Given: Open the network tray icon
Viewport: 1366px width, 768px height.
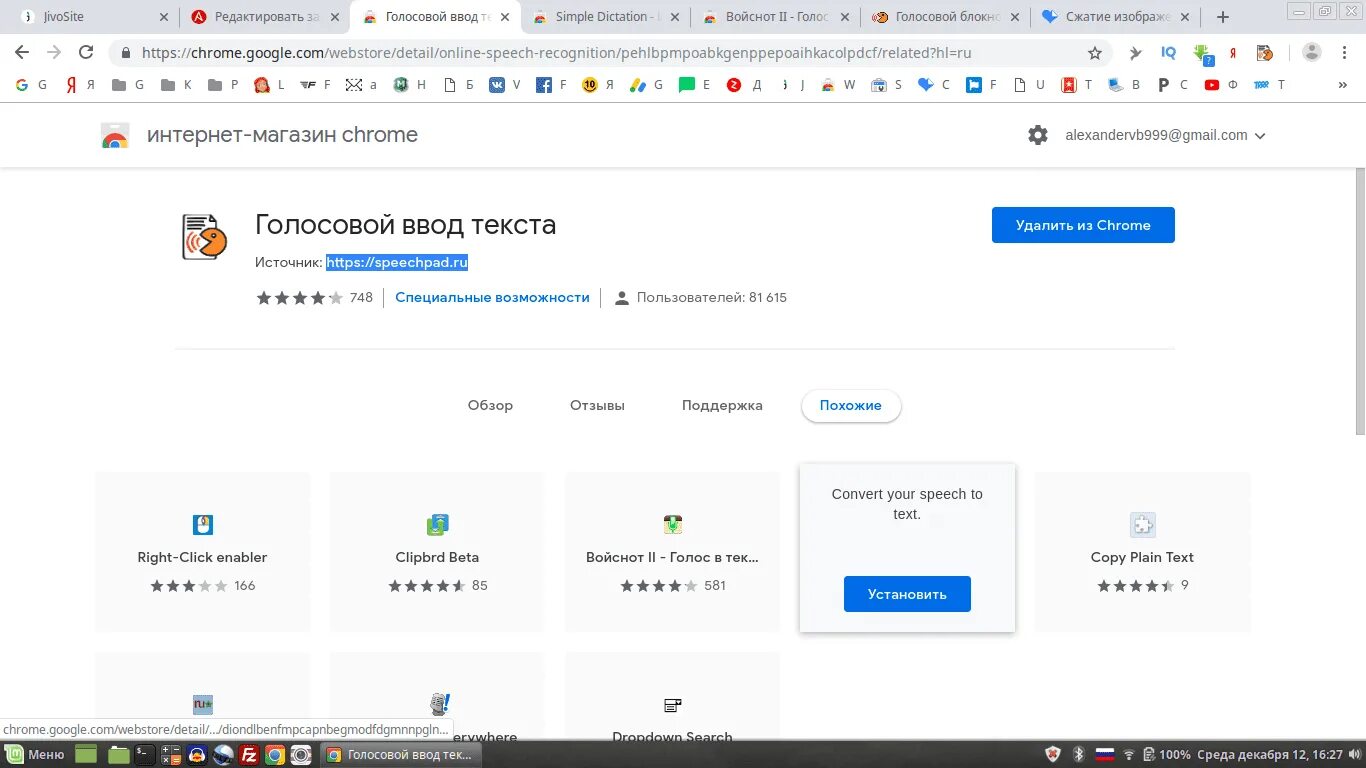Looking at the screenshot, I should 1129,755.
